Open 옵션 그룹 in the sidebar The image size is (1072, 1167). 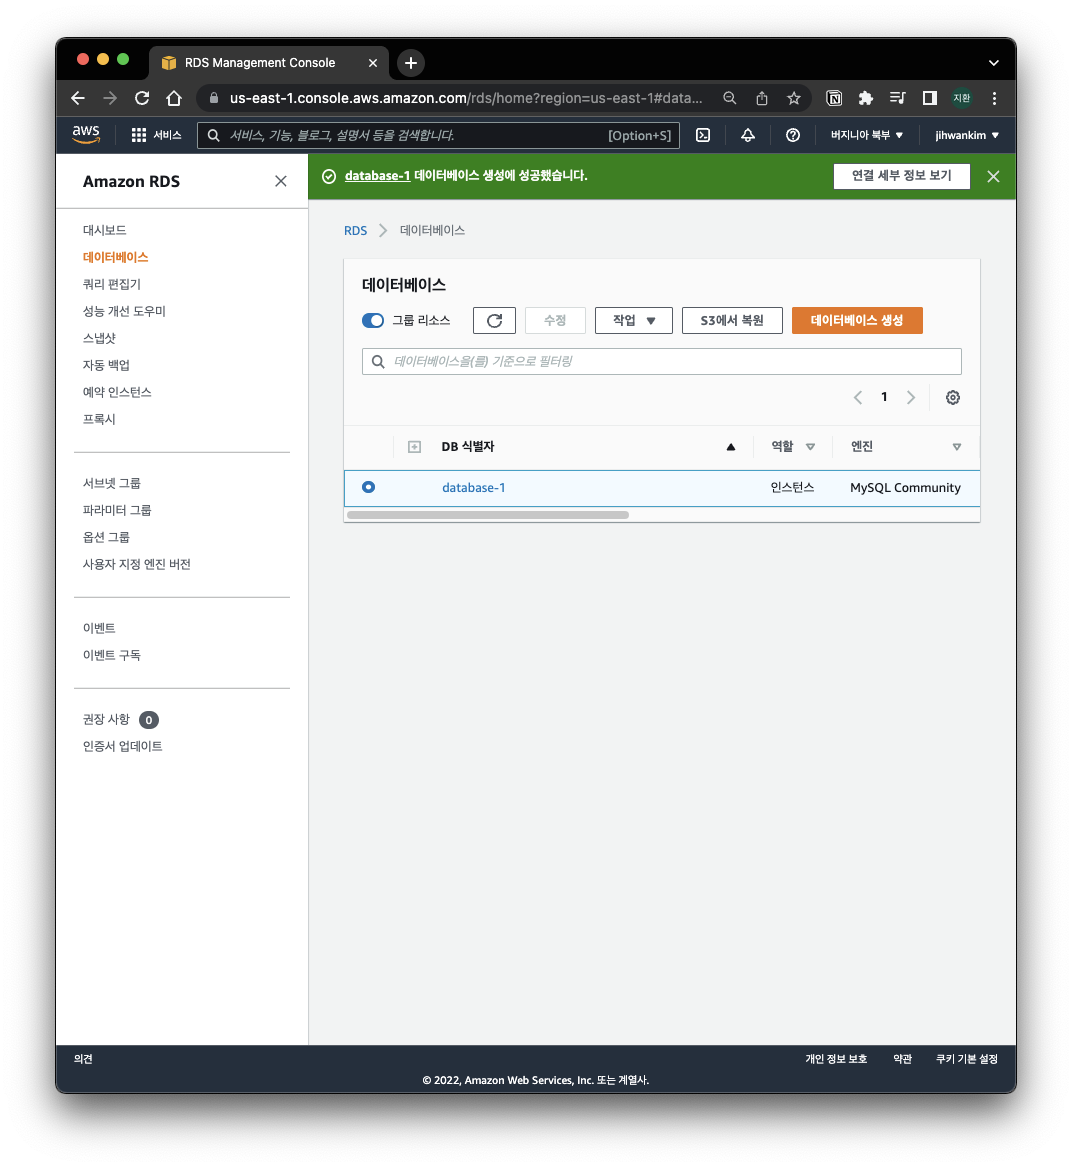(x=106, y=537)
